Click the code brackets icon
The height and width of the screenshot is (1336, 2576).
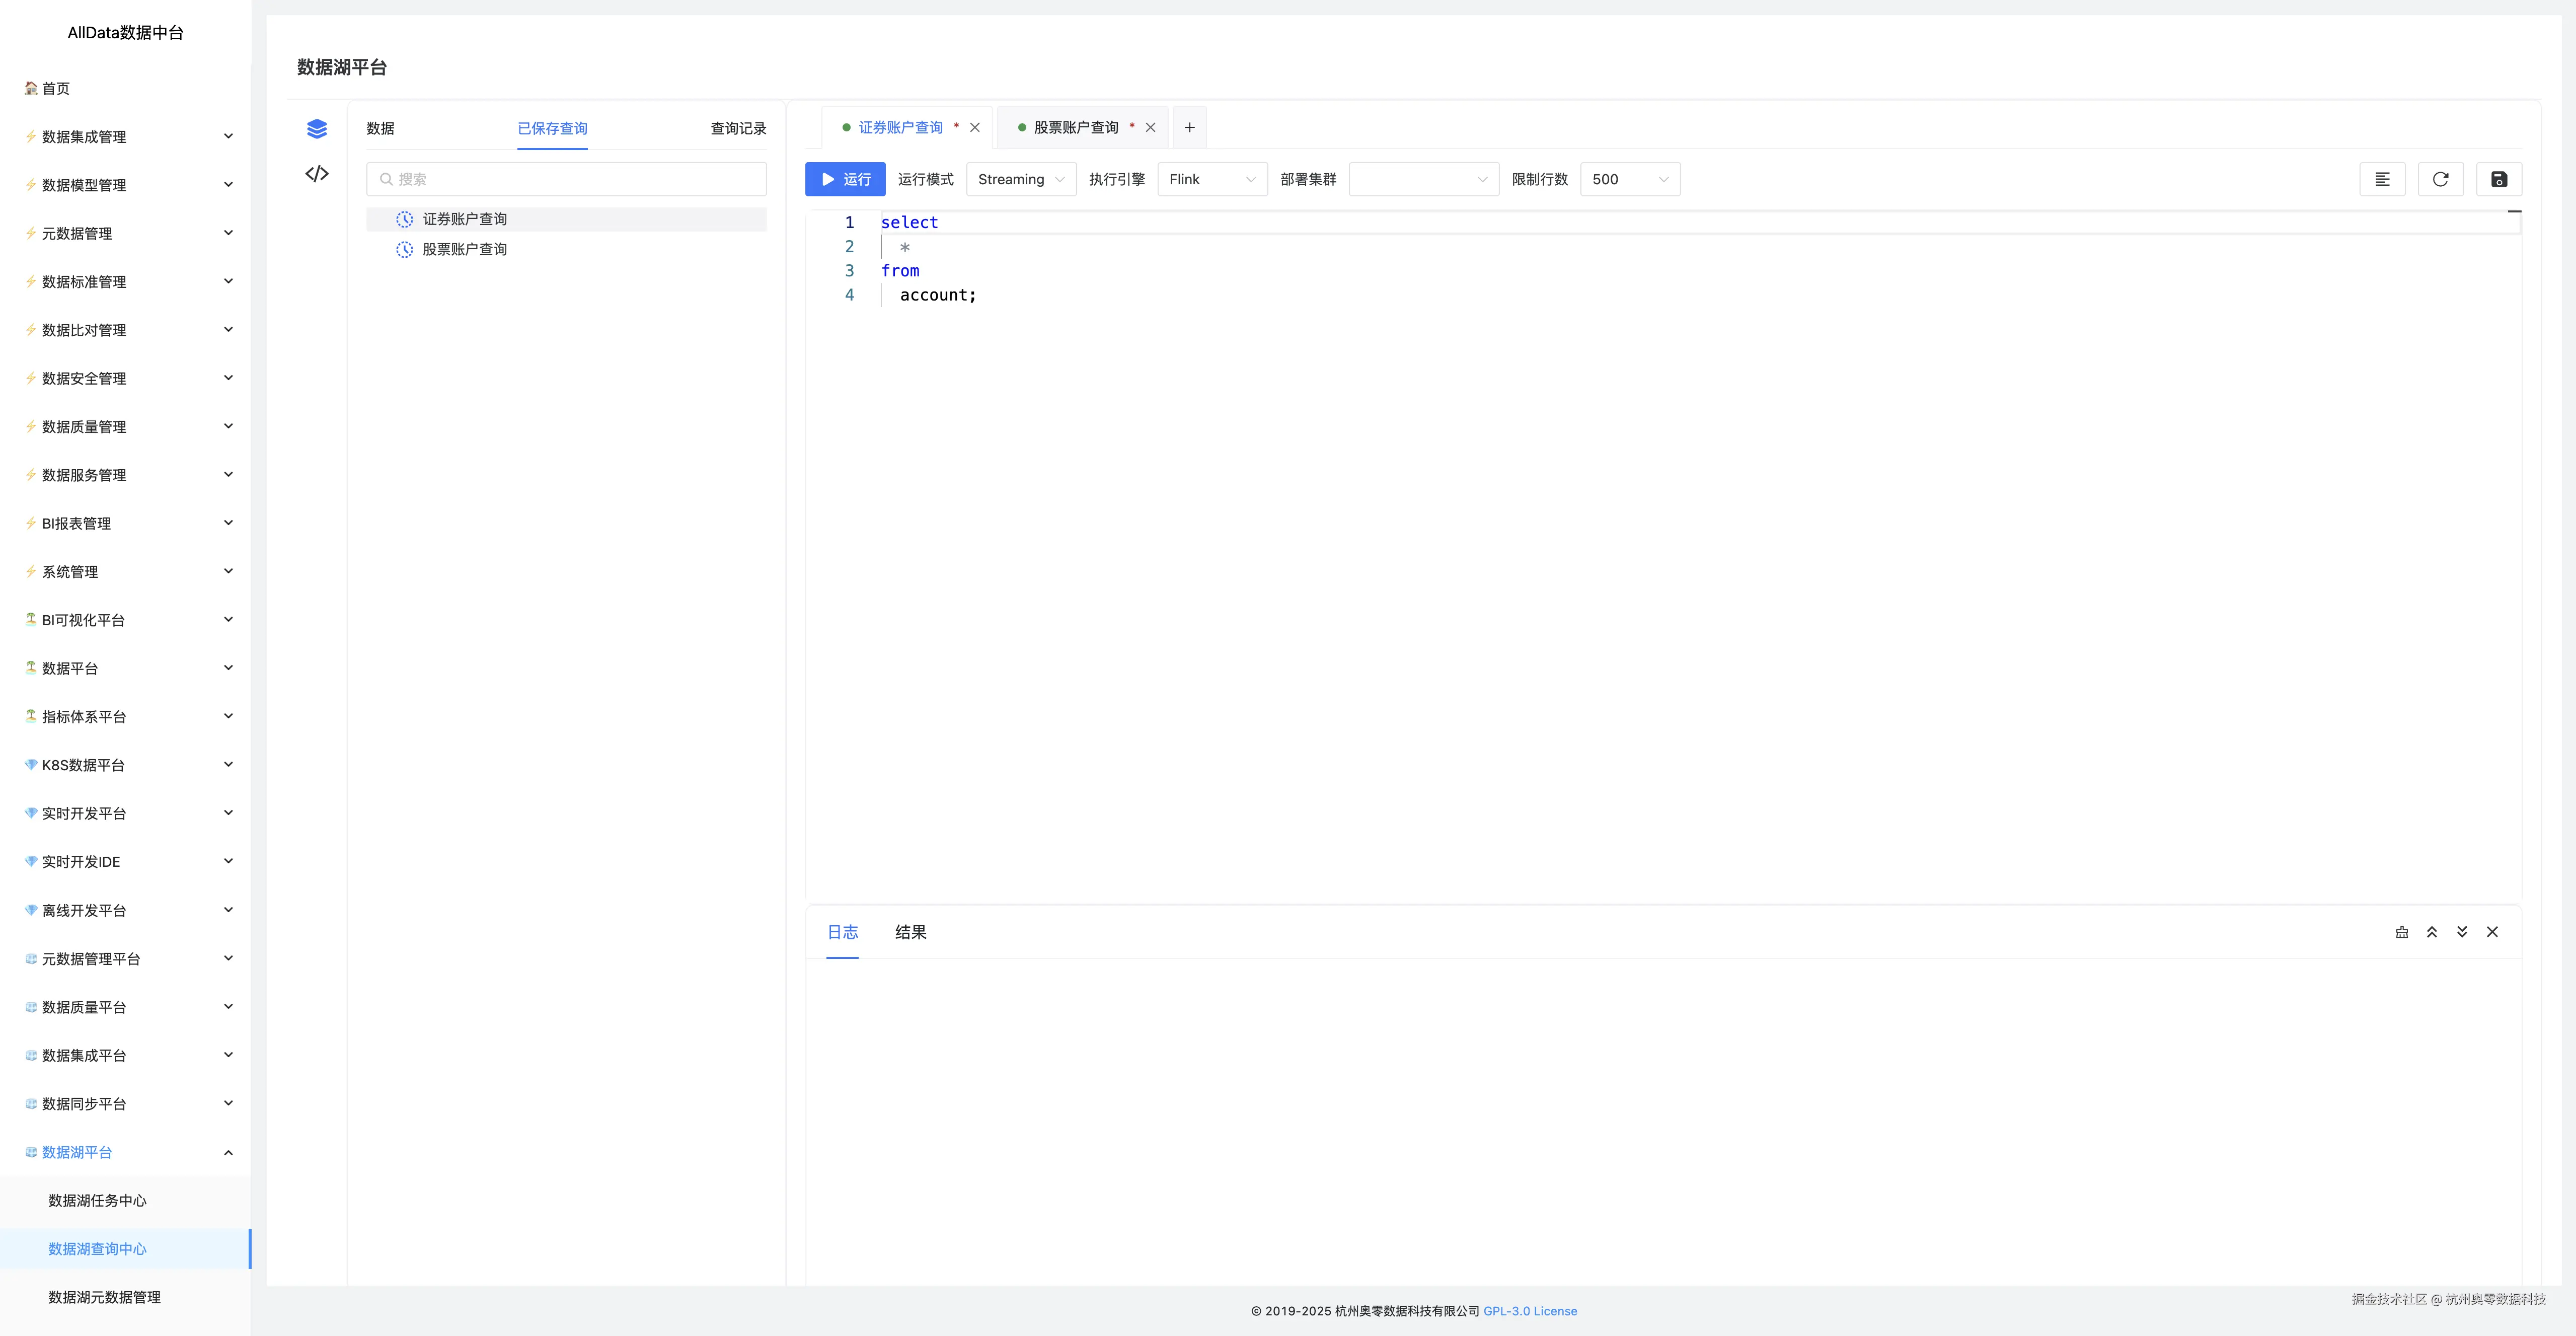317,174
